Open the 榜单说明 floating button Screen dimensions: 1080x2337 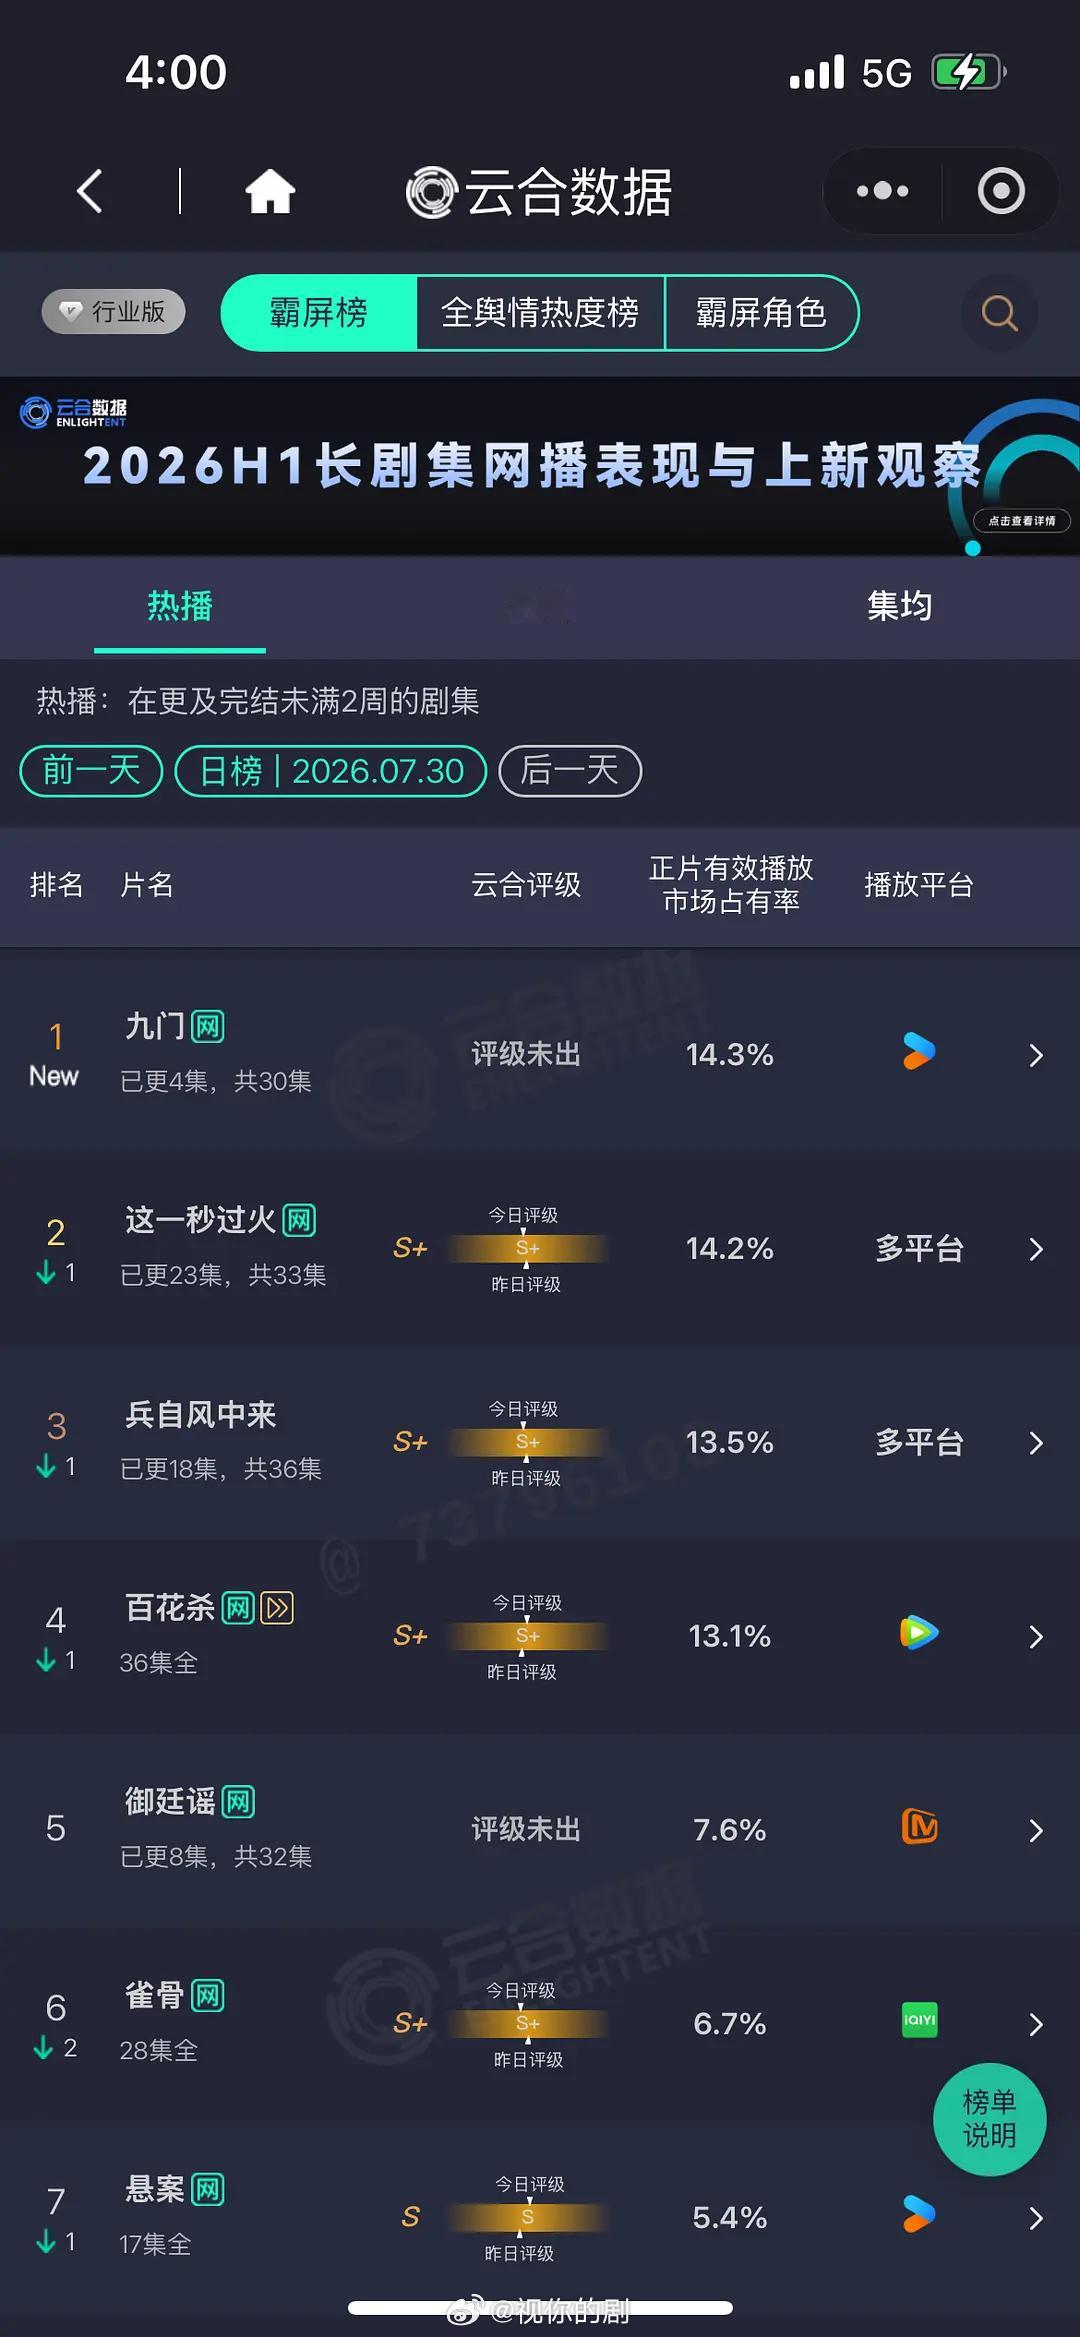pos(989,2119)
